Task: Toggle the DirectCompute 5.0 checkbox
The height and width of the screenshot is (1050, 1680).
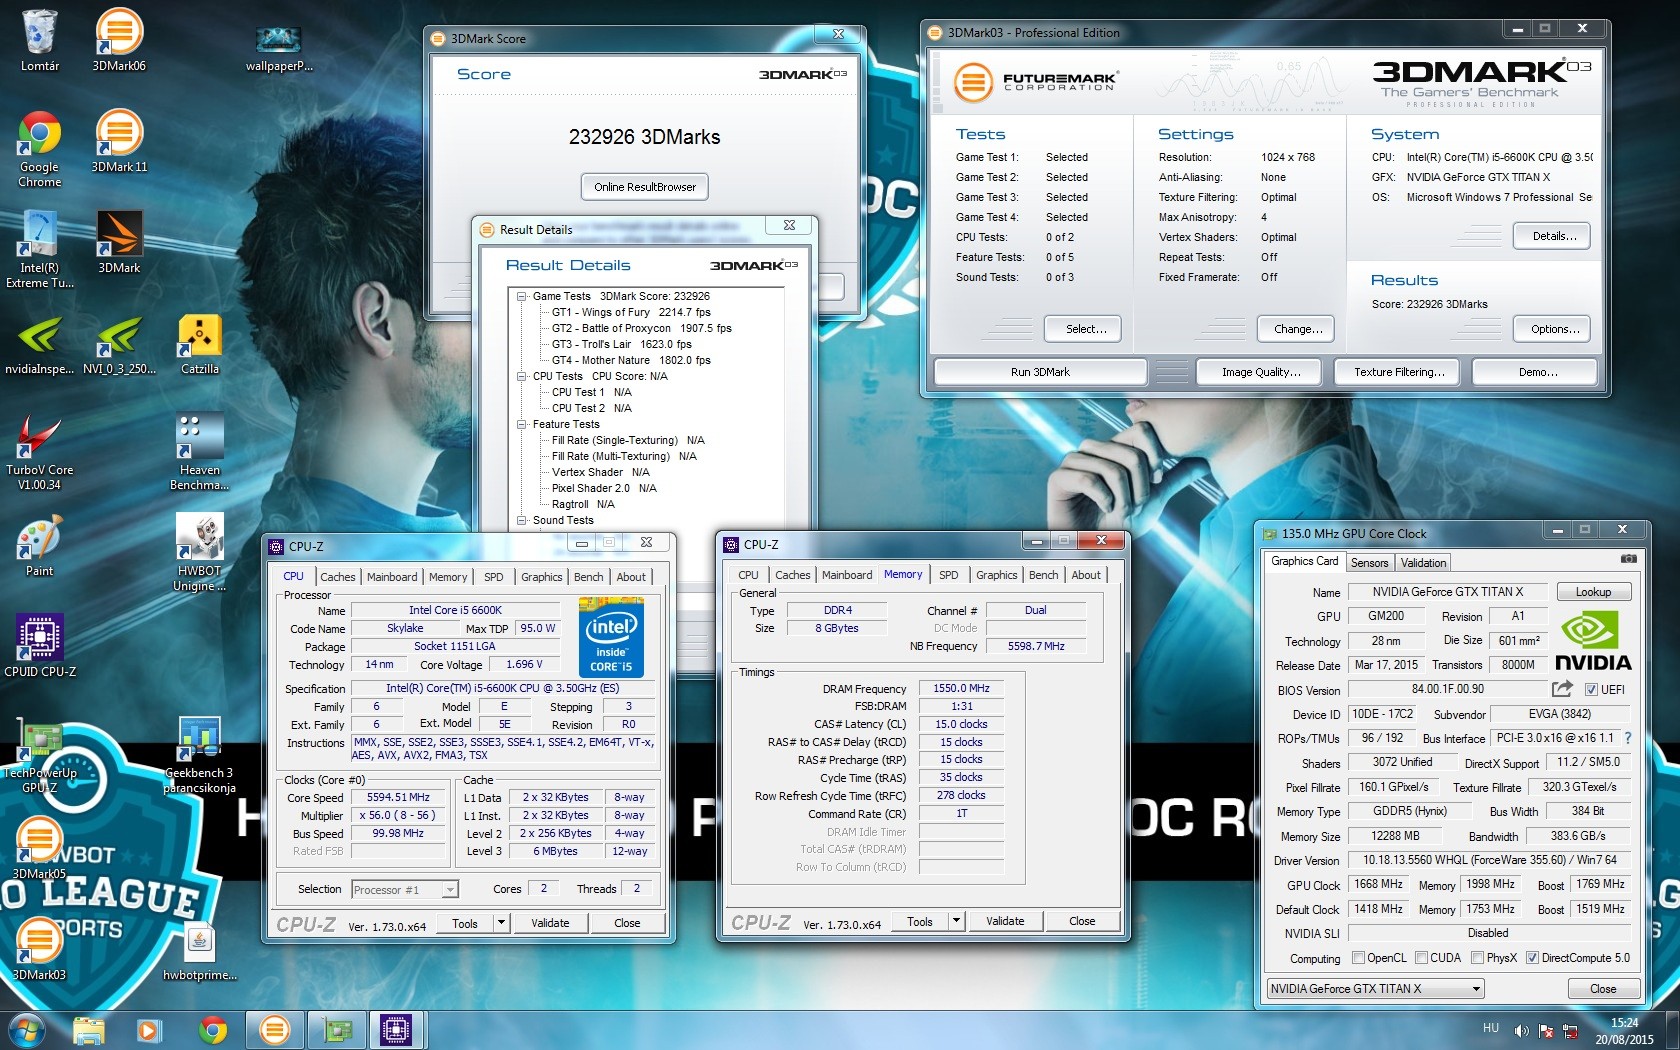Action: tap(1532, 958)
